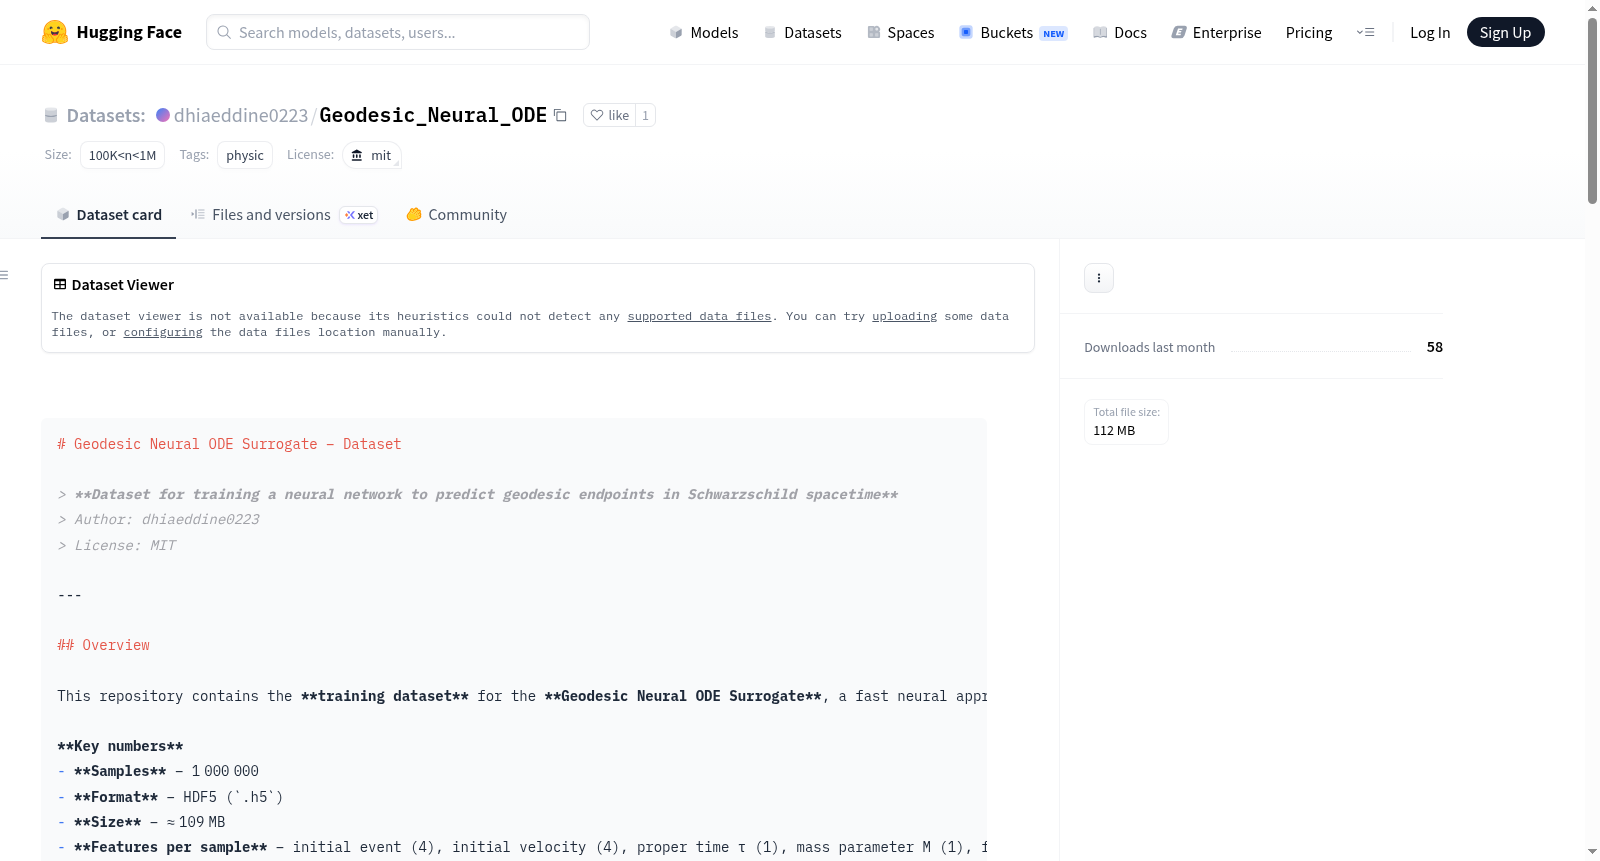Focus the search models input field
The height and width of the screenshot is (861, 1600).
pyautogui.click(x=398, y=32)
